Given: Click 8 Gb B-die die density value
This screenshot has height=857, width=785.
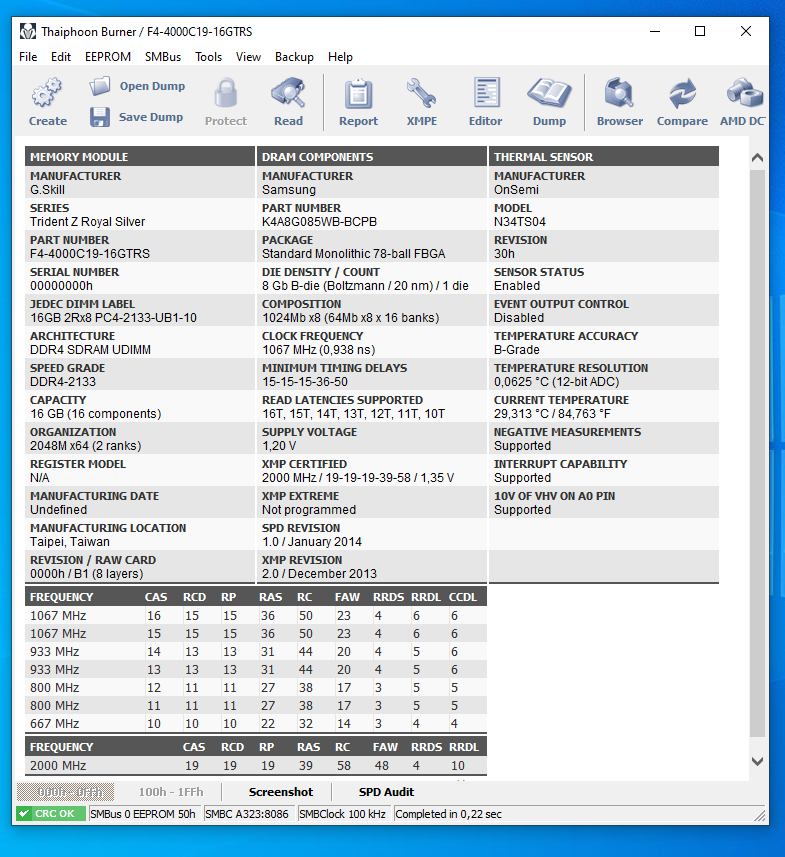Looking at the screenshot, I should 365,285.
